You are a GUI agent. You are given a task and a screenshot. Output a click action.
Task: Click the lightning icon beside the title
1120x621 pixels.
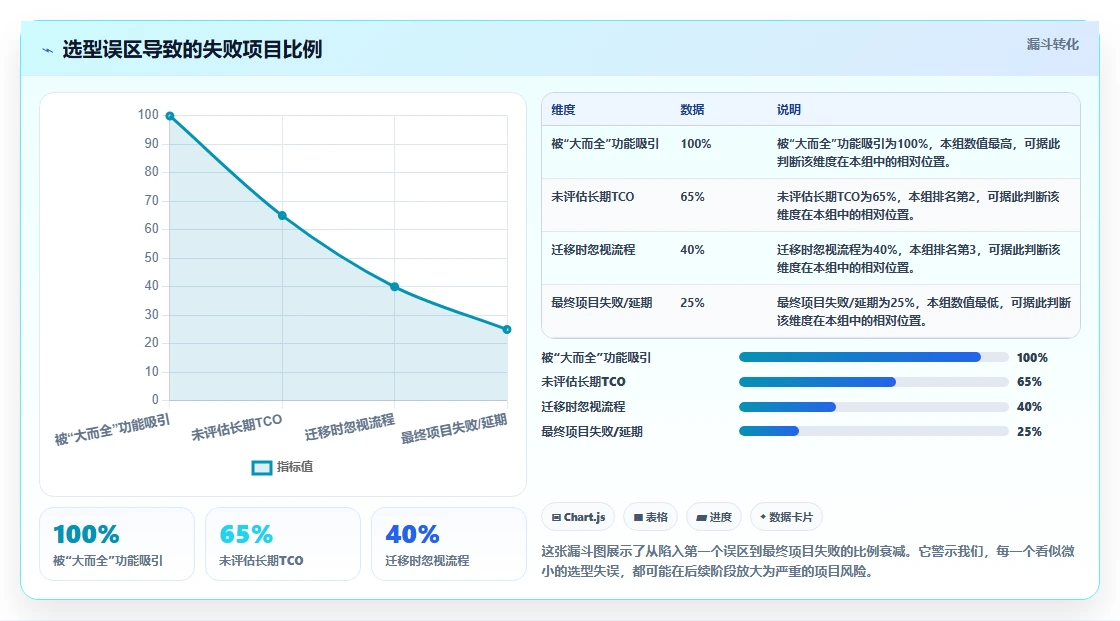48,50
